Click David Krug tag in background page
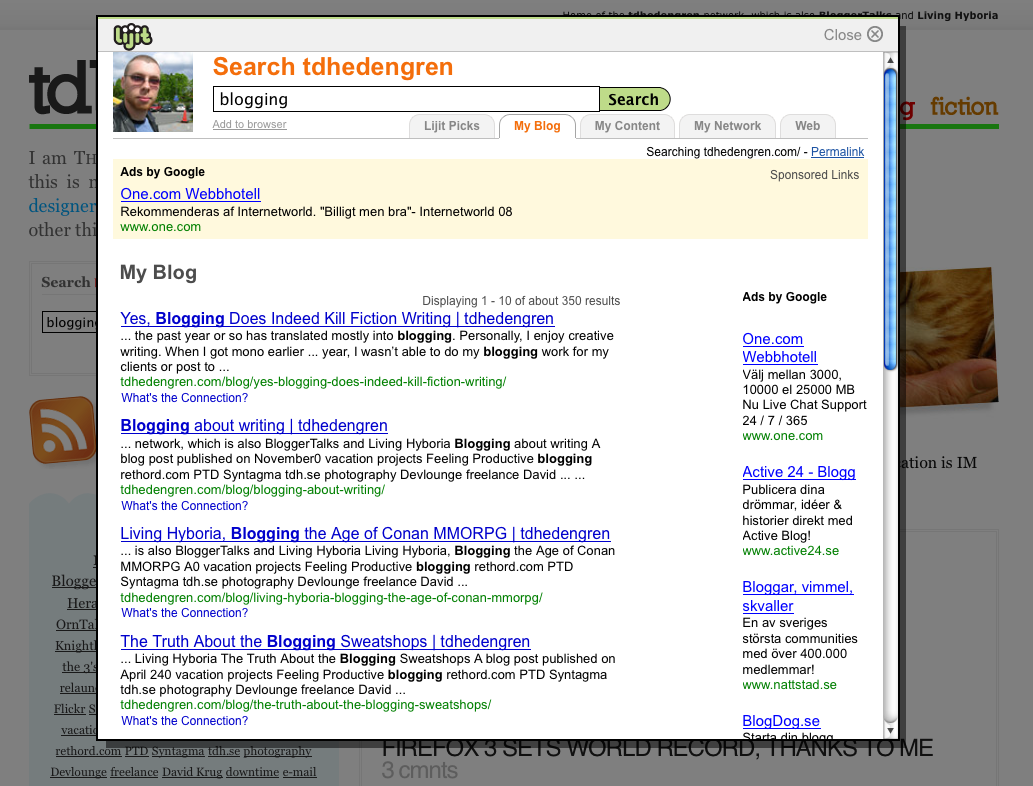The image size is (1033, 786). point(192,772)
